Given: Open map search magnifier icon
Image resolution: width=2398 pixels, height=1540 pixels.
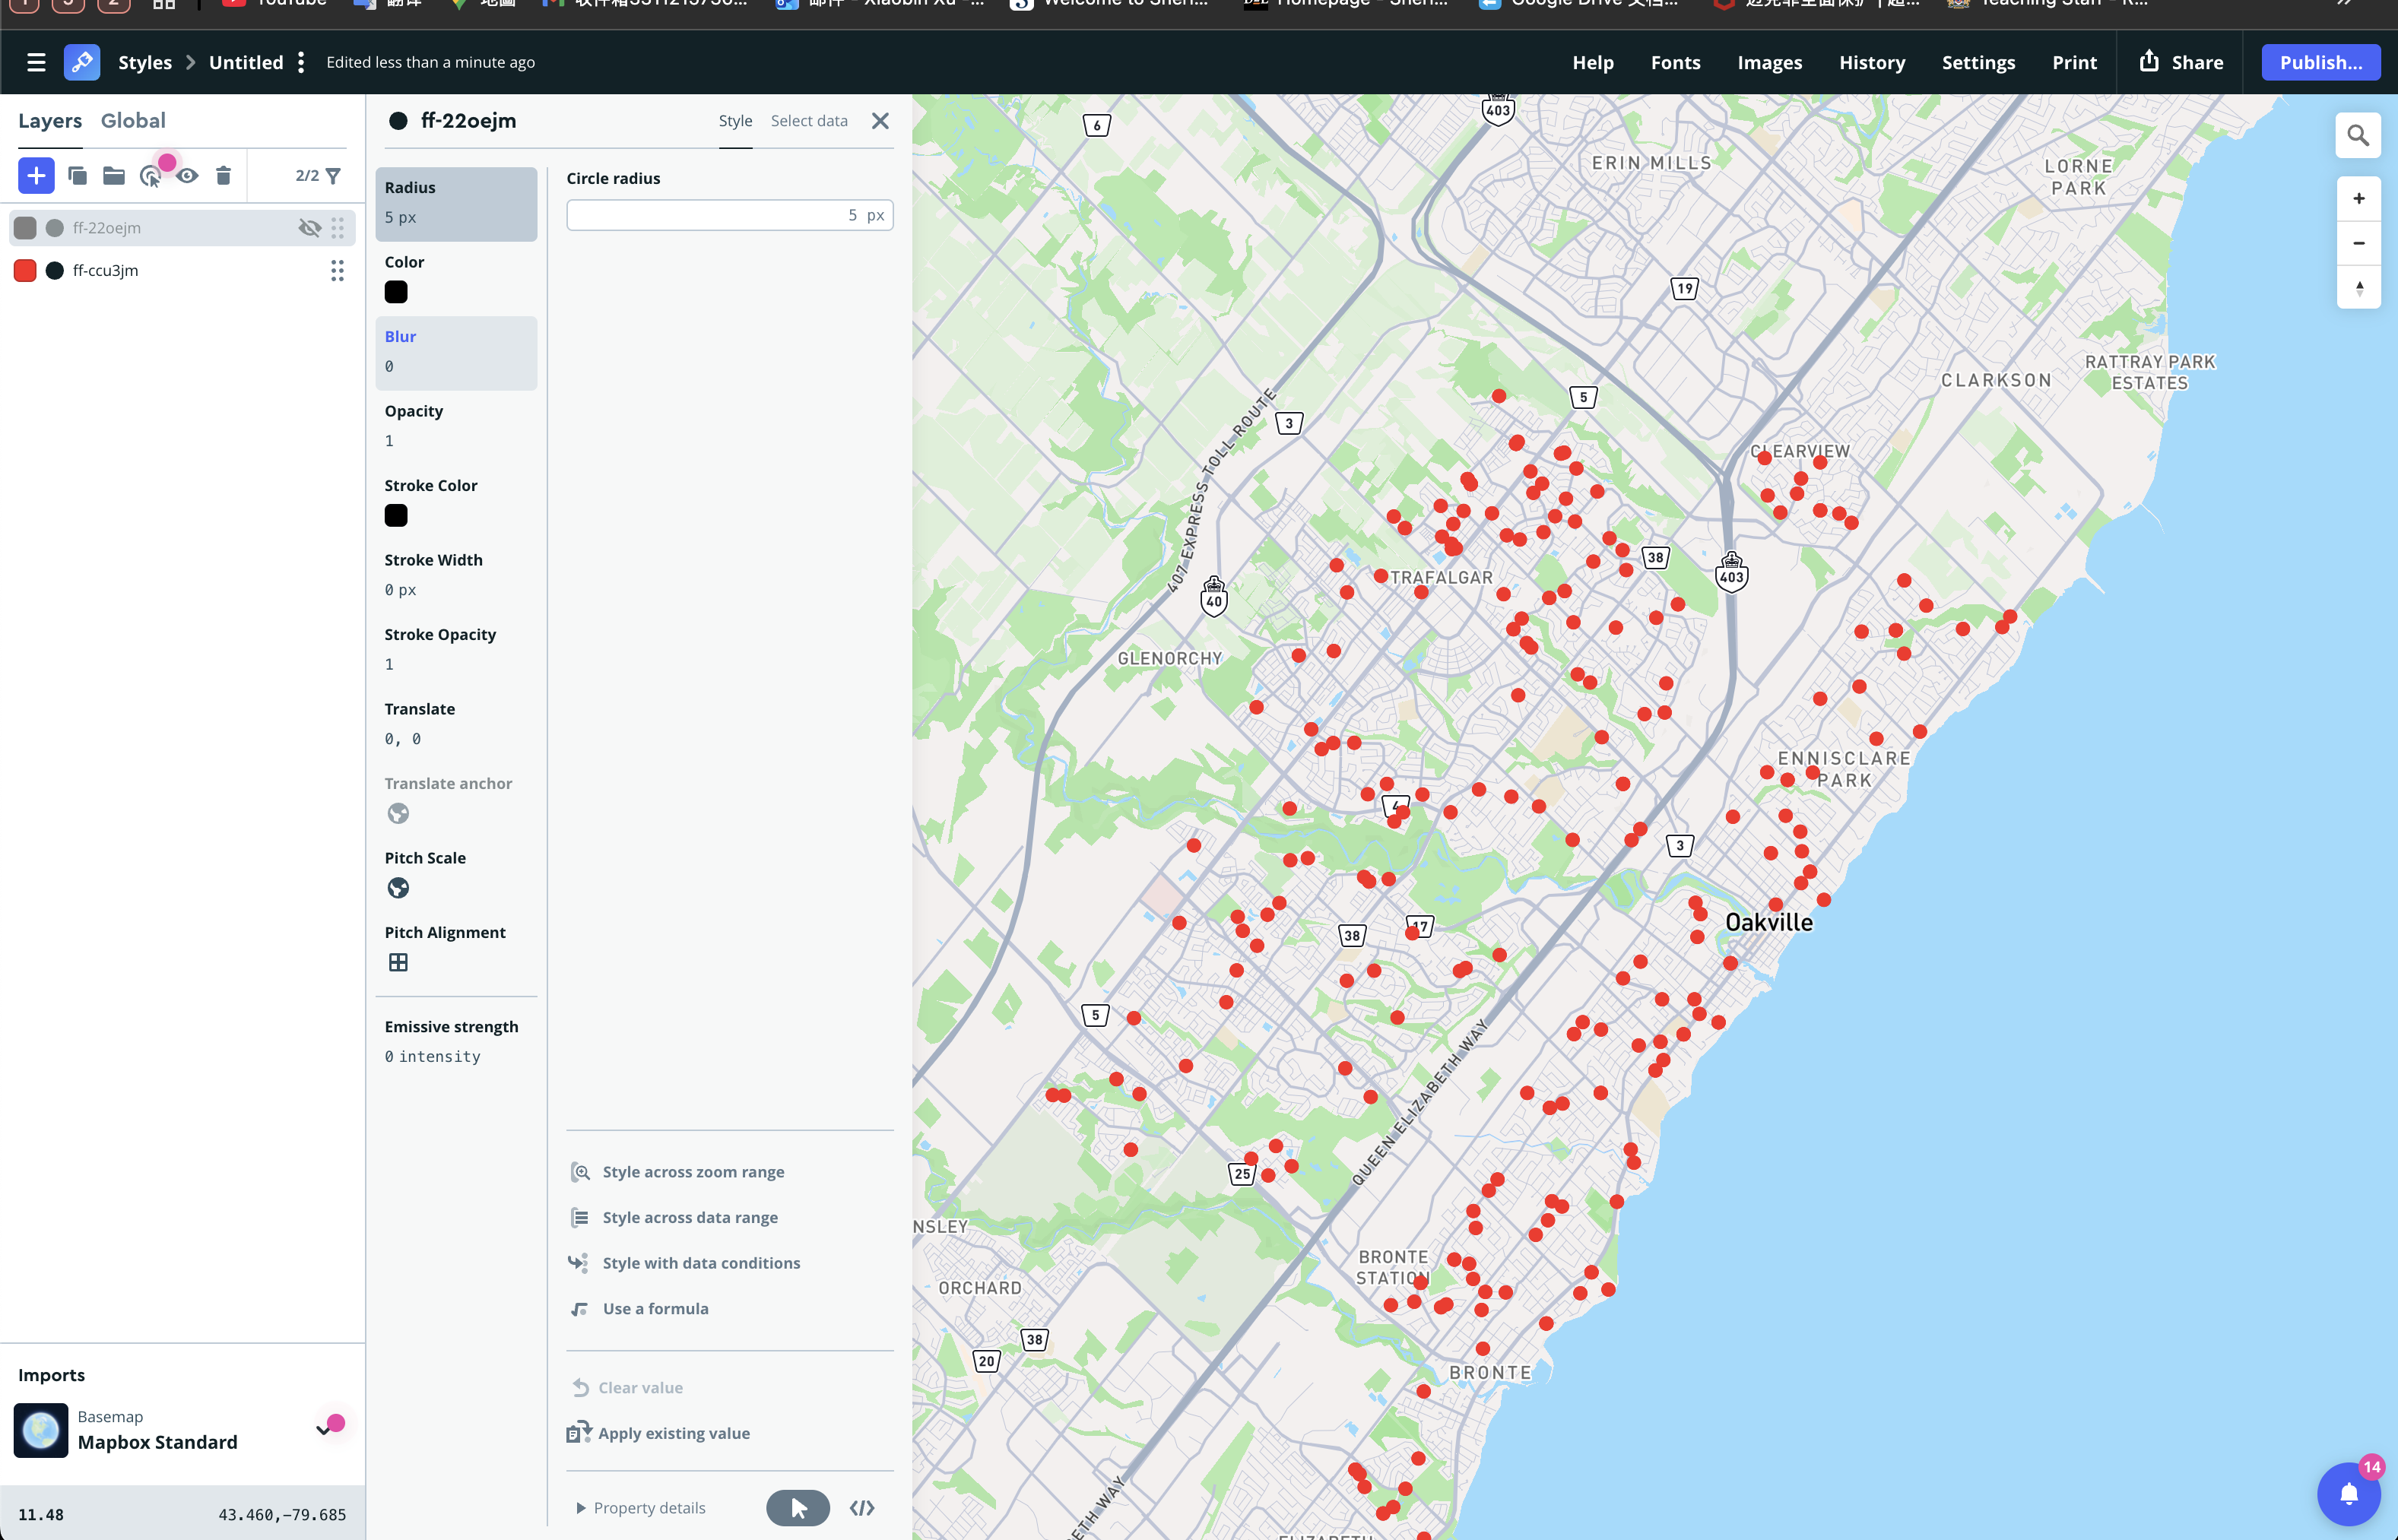Looking at the screenshot, I should point(2357,136).
